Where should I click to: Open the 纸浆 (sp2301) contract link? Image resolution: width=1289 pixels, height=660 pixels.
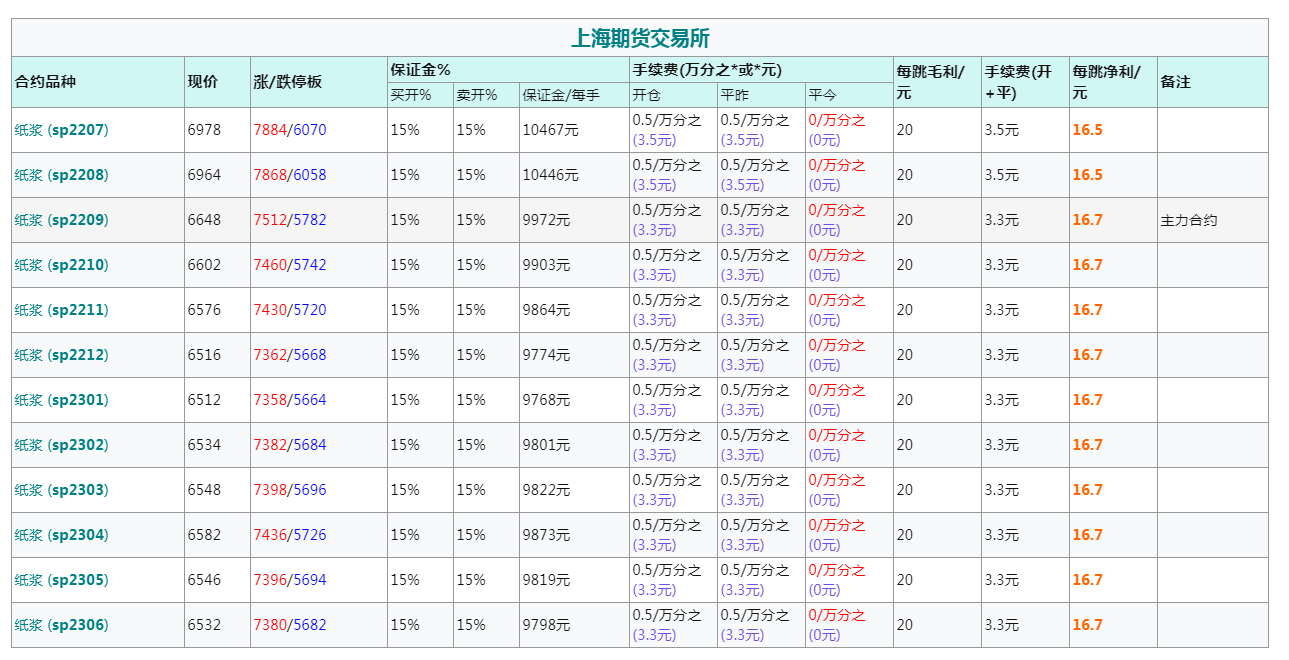coord(61,400)
